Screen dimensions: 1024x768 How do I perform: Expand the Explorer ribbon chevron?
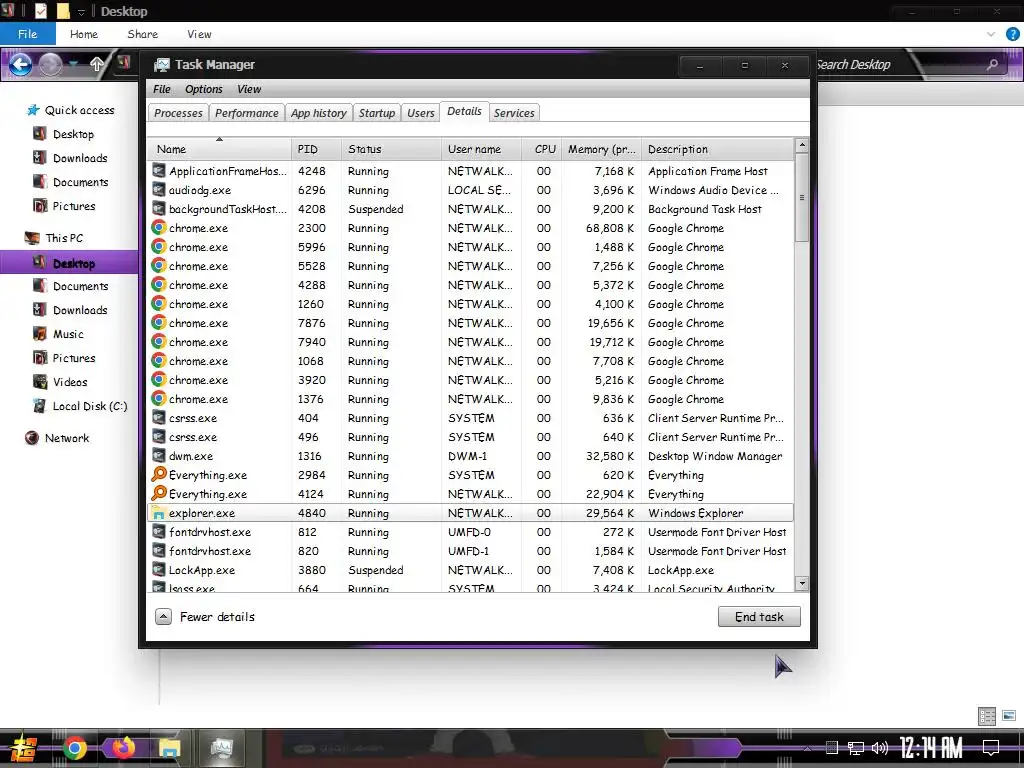(991, 34)
